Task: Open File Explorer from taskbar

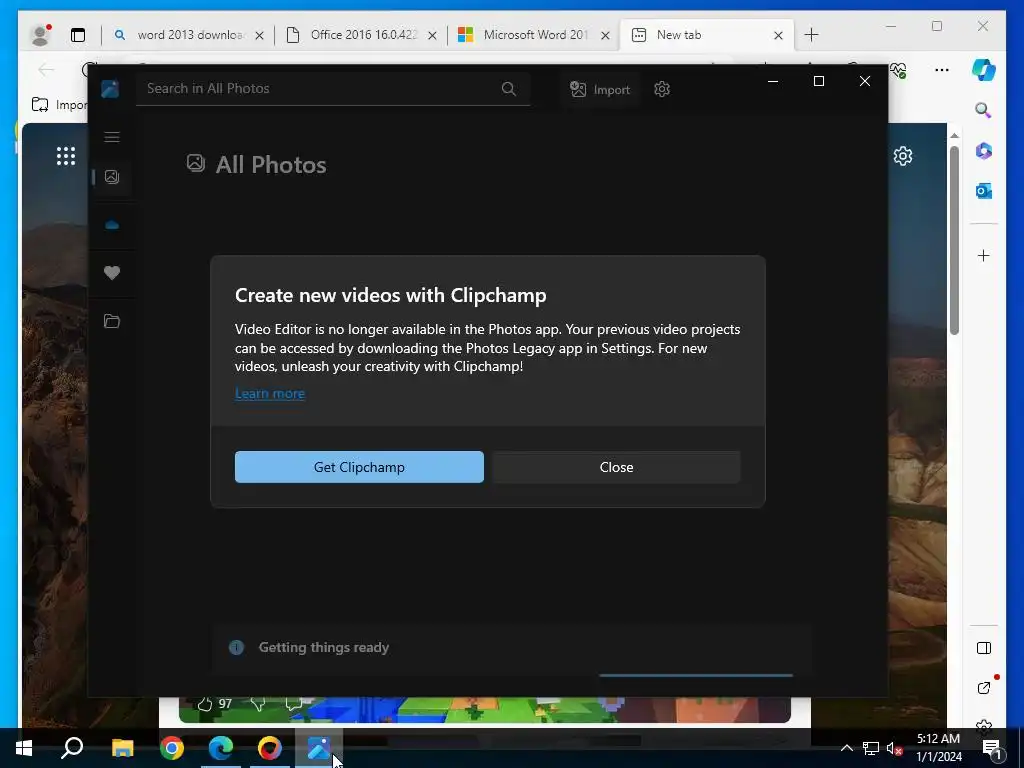Action: [x=122, y=748]
